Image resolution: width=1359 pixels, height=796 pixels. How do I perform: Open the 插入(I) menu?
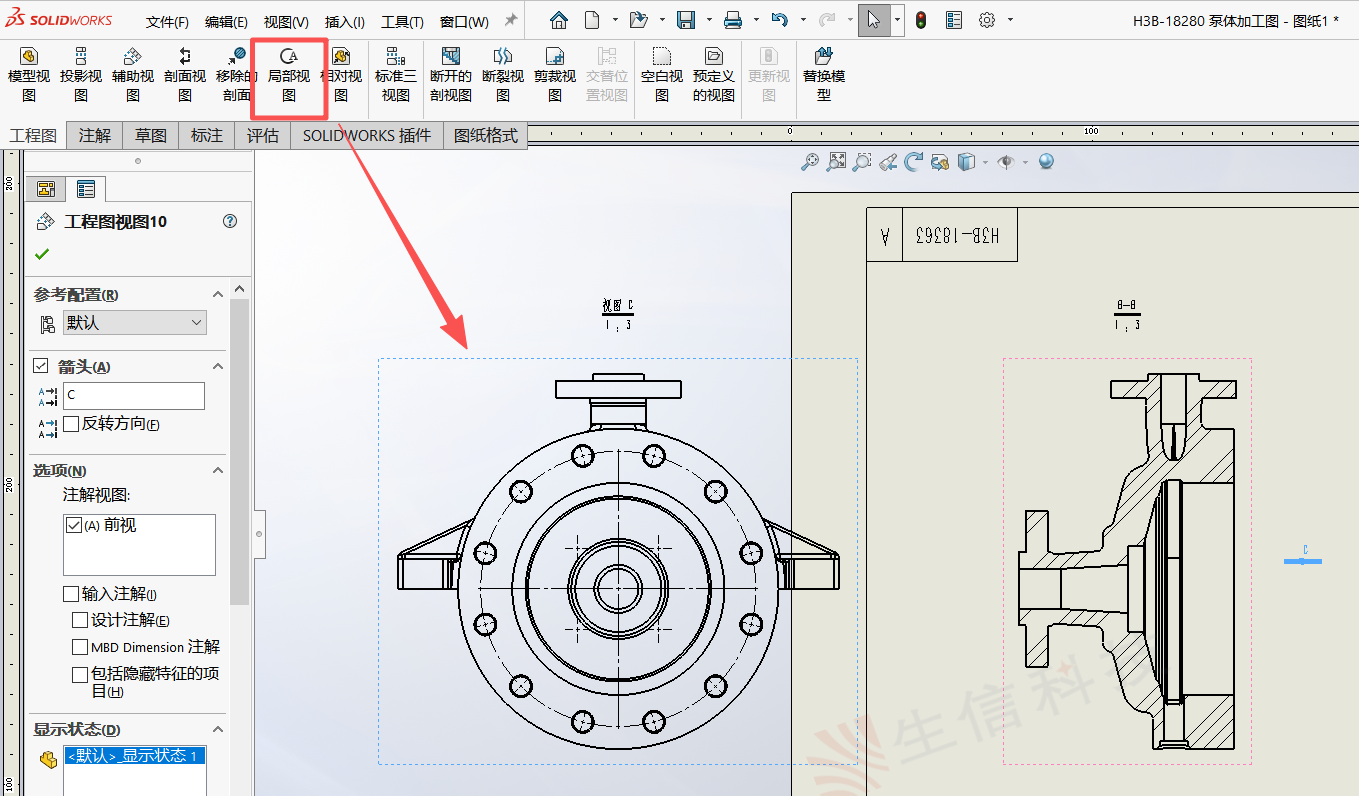pyautogui.click(x=345, y=22)
